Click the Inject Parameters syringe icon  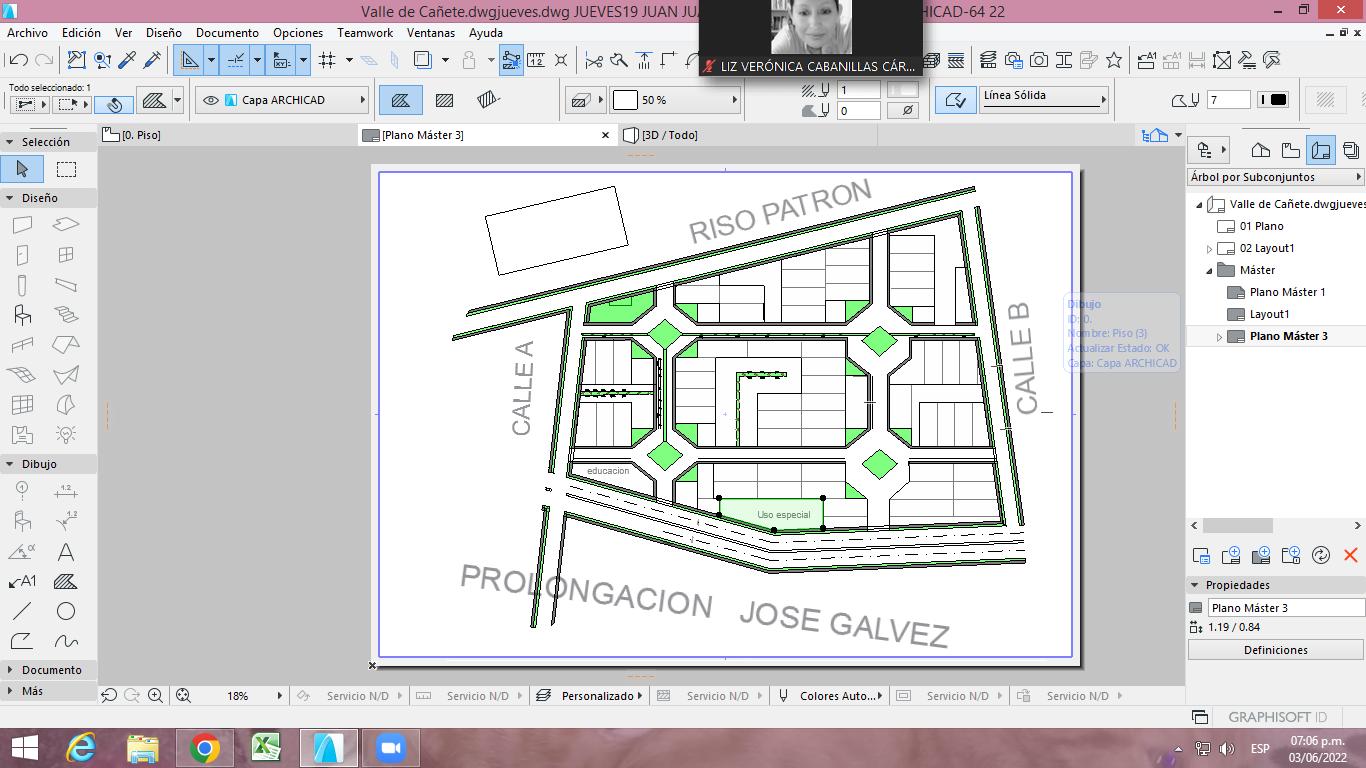pyautogui.click(x=152, y=60)
